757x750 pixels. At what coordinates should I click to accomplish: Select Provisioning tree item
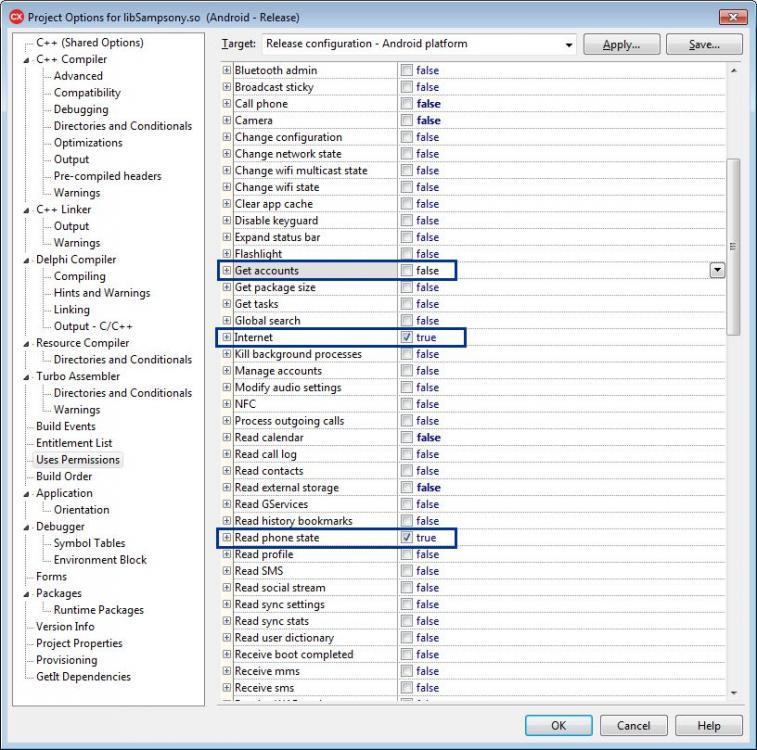[x=67, y=660]
